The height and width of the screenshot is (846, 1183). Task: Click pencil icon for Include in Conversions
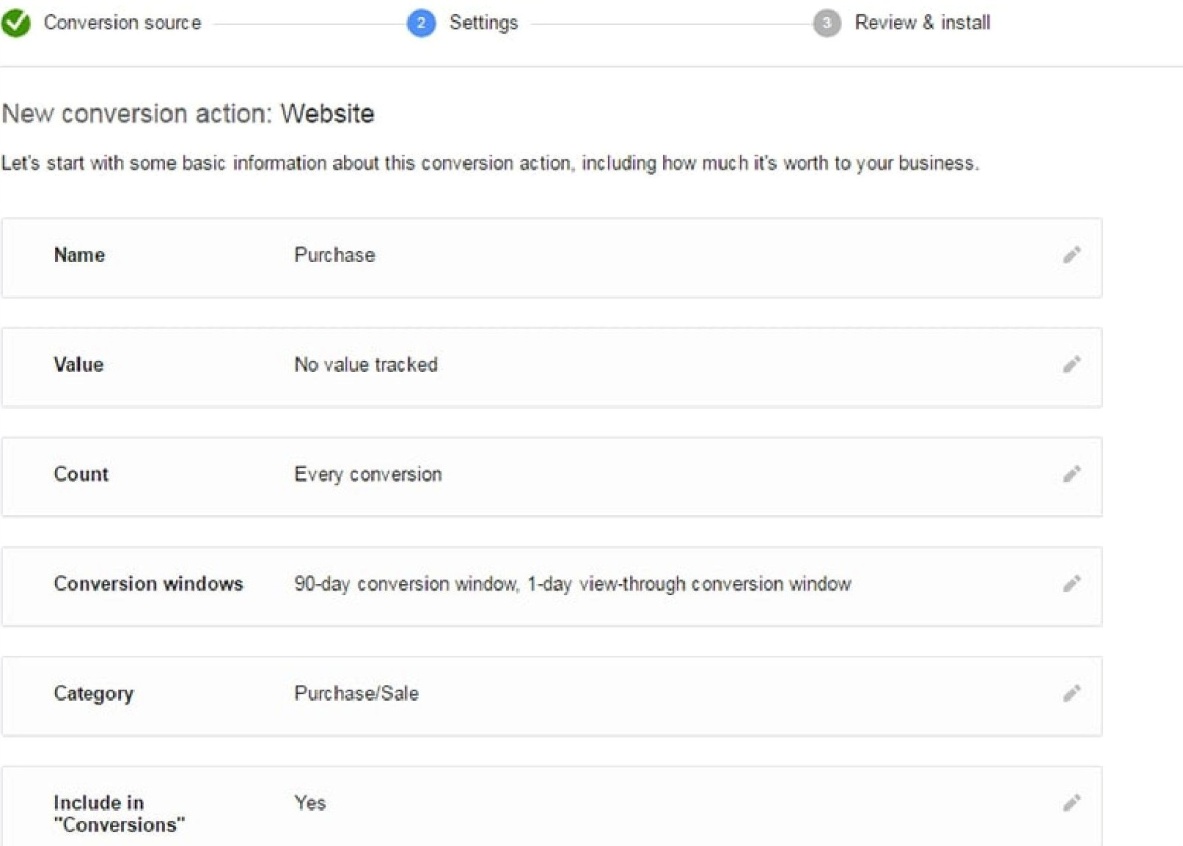click(1071, 803)
